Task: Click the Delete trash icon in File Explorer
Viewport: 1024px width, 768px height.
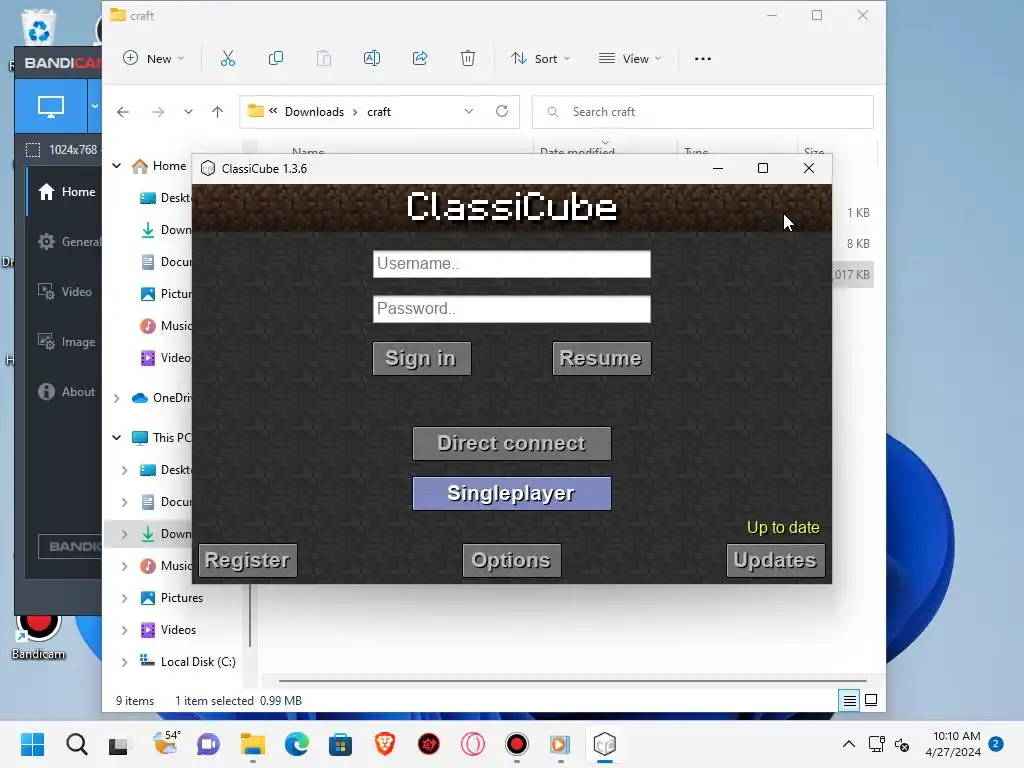Action: click(468, 59)
